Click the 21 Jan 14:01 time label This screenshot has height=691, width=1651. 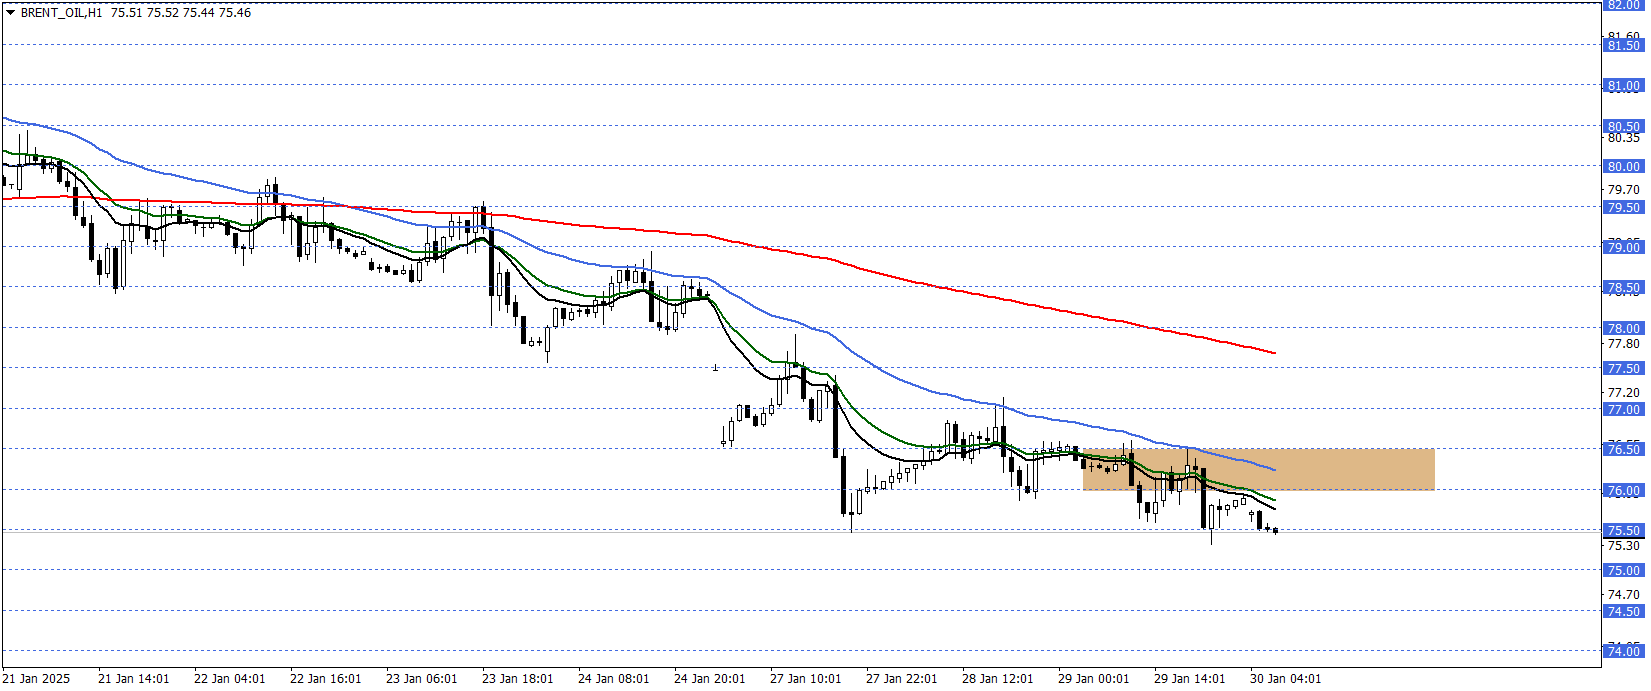click(x=134, y=679)
